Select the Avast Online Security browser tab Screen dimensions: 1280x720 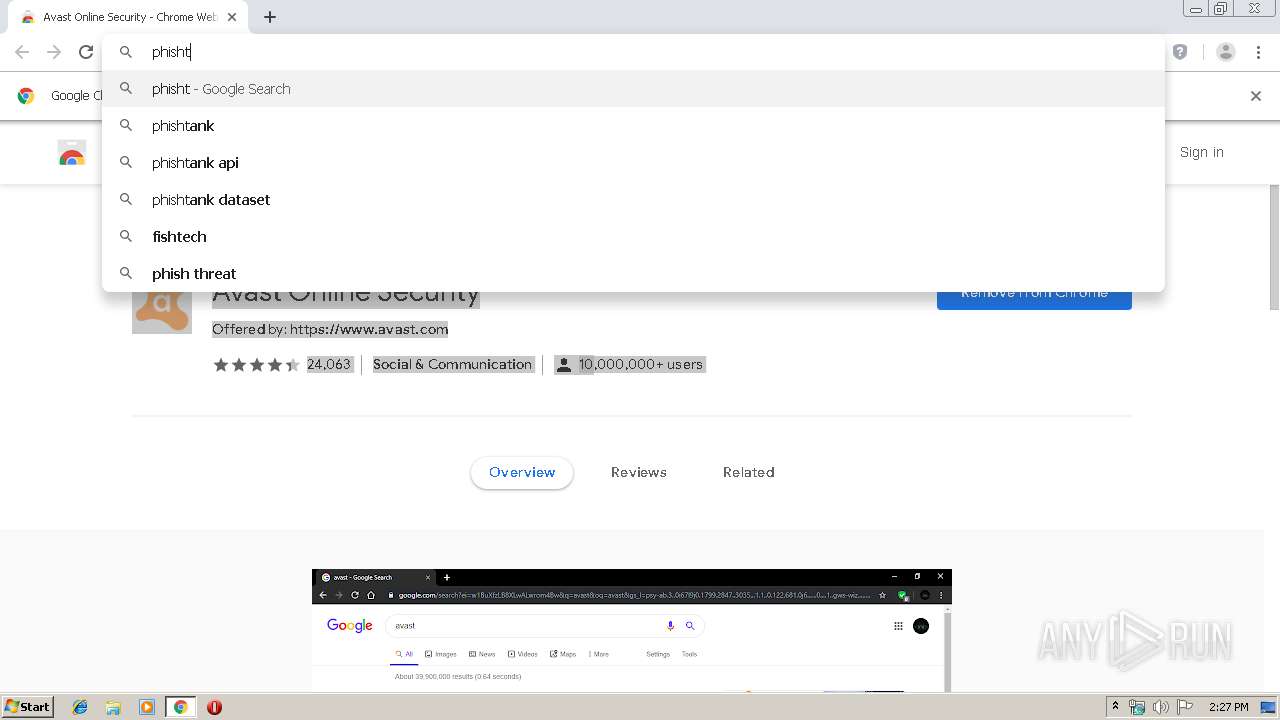pos(128,17)
